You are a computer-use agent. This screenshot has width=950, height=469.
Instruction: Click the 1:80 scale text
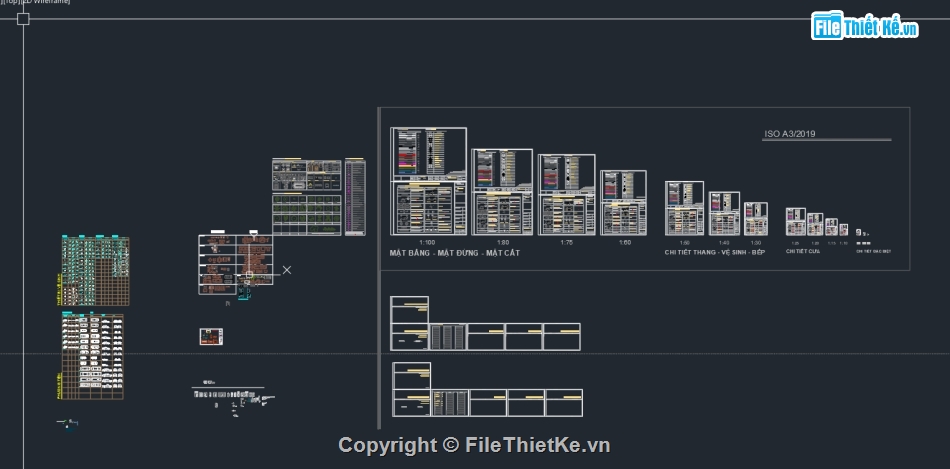click(x=503, y=242)
